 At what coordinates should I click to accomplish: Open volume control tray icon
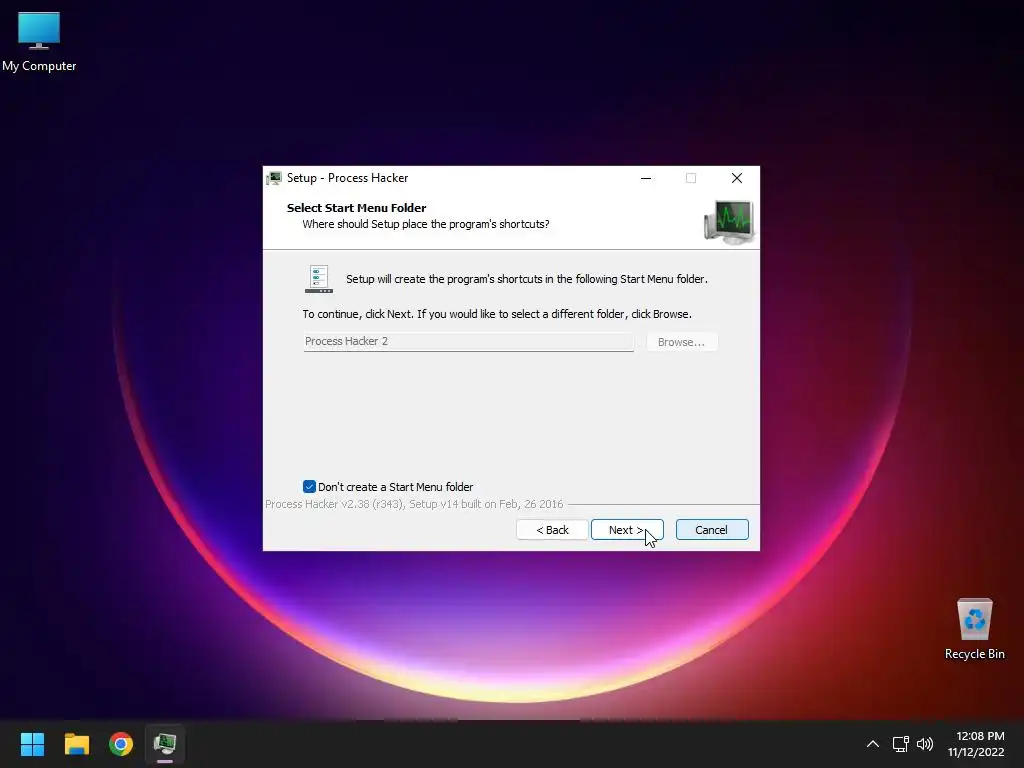click(925, 744)
